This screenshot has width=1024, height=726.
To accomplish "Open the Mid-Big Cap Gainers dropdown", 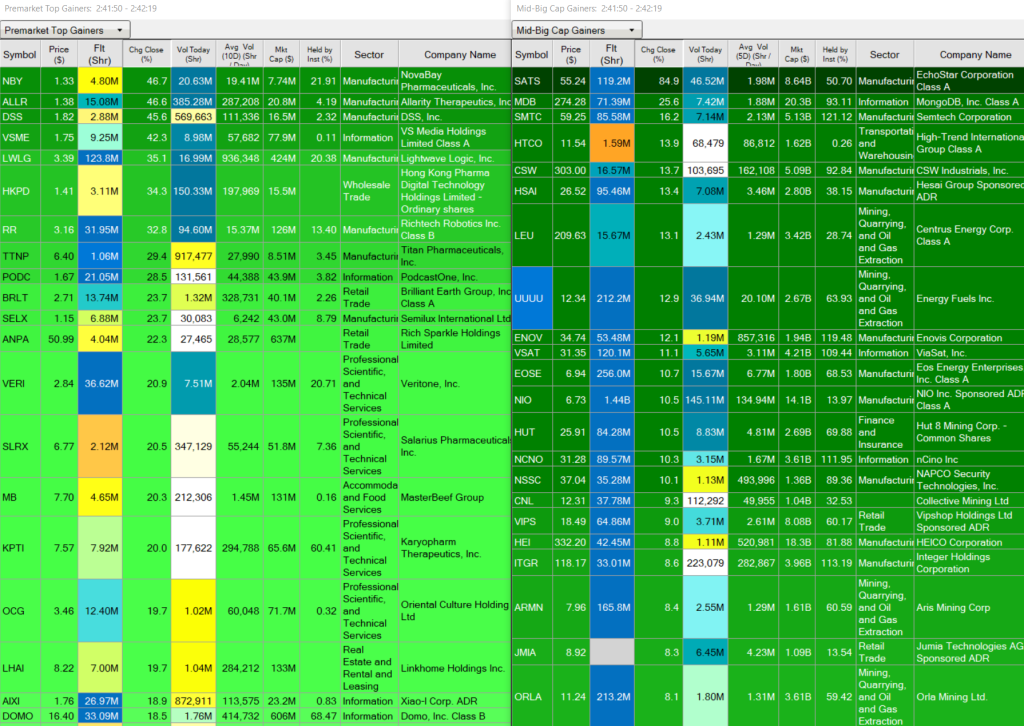I will (x=577, y=30).
